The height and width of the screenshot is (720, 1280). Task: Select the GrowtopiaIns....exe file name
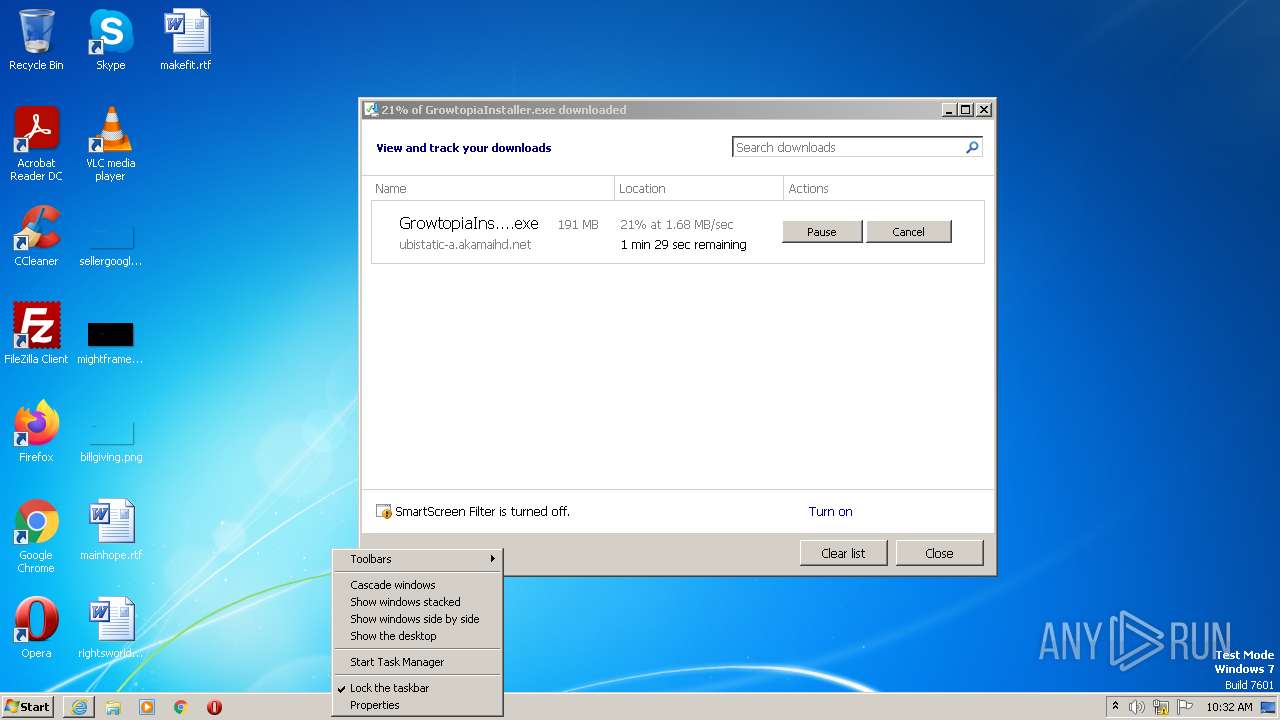[x=469, y=223]
